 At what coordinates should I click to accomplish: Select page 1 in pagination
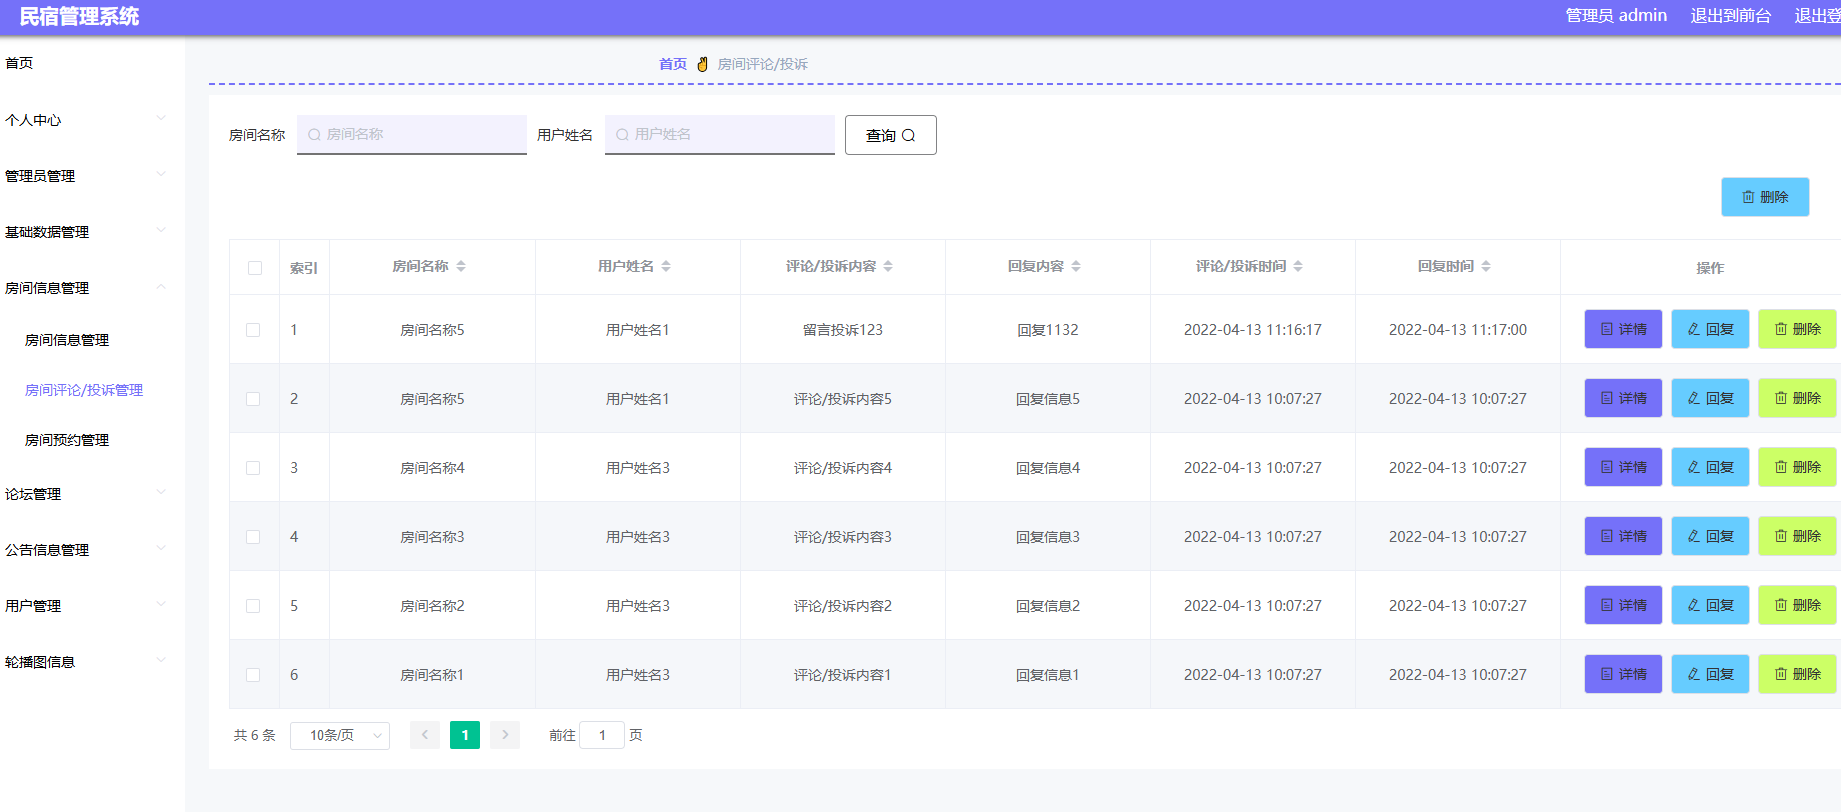click(x=465, y=735)
